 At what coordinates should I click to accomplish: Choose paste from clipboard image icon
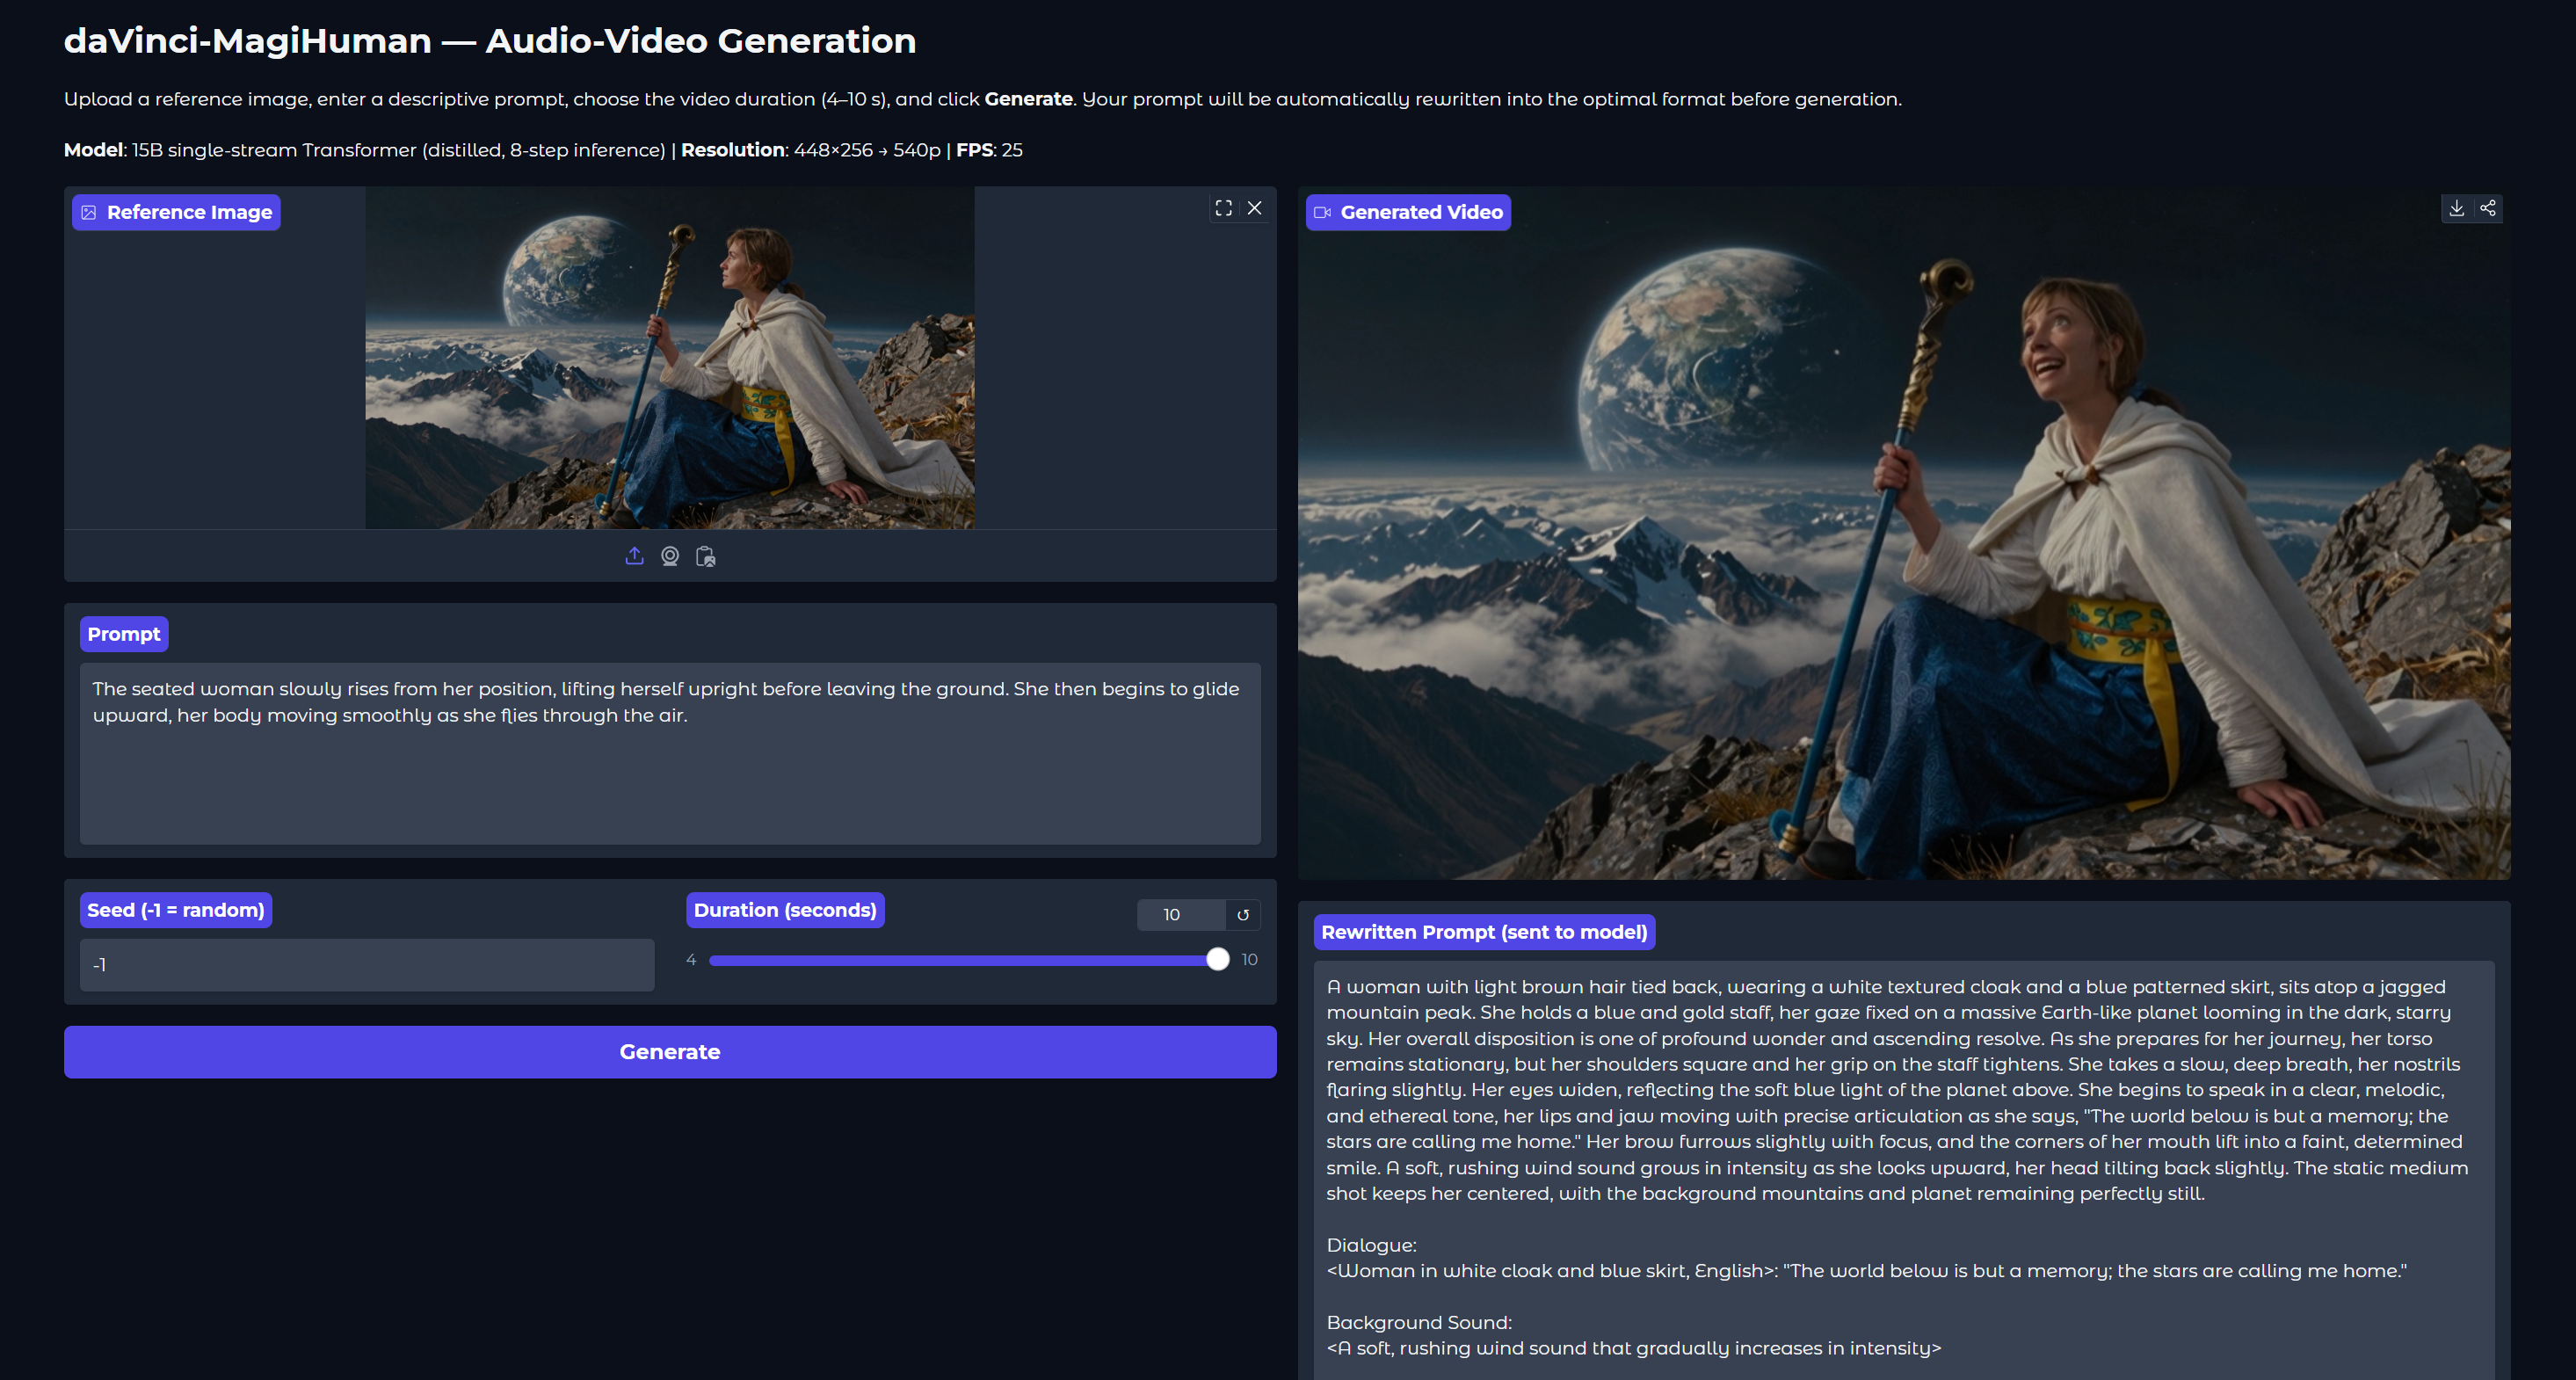[x=706, y=556]
